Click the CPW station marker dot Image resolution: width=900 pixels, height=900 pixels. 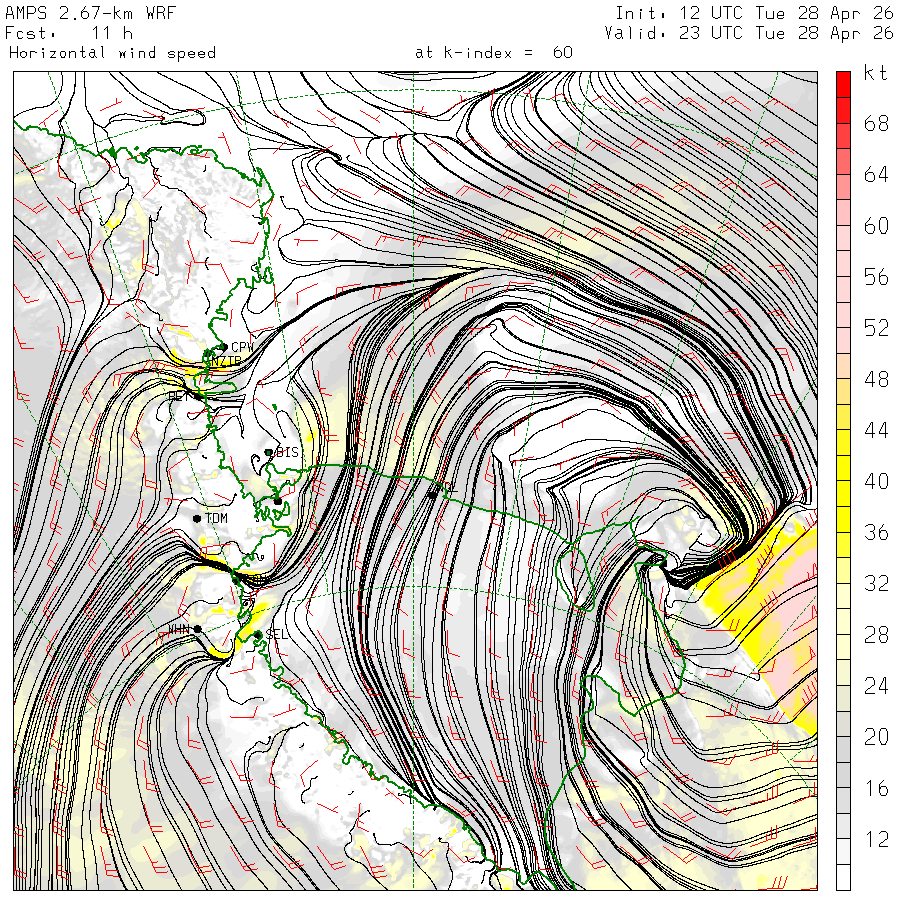pos(224,347)
